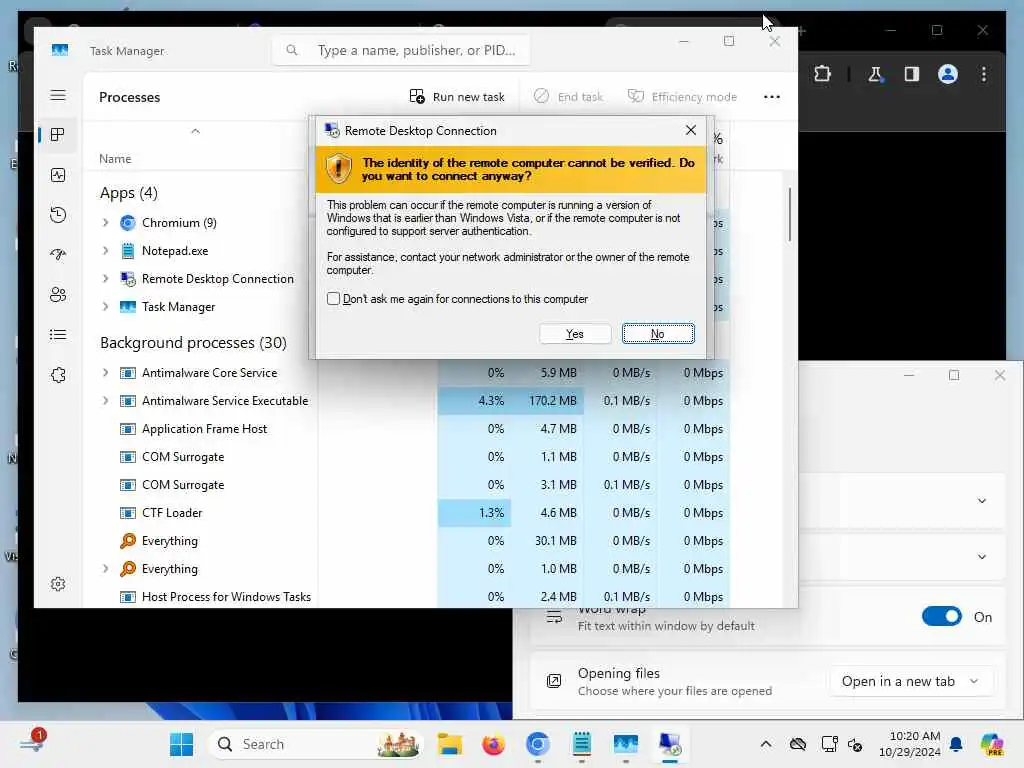Open Windows Start button on taskbar
Screen dimensions: 1024x768
[182, 744]
